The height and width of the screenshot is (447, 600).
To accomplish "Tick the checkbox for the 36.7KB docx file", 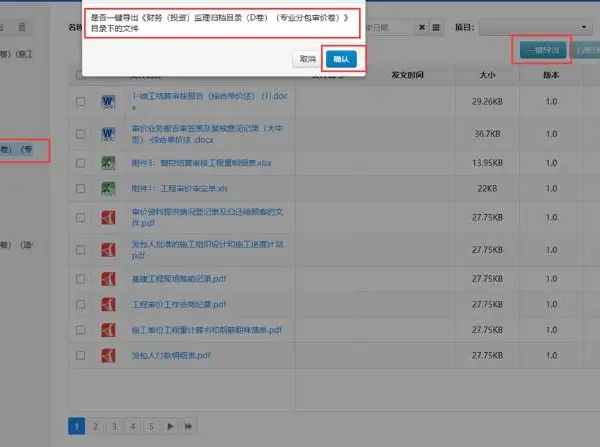I will (80, 134).
